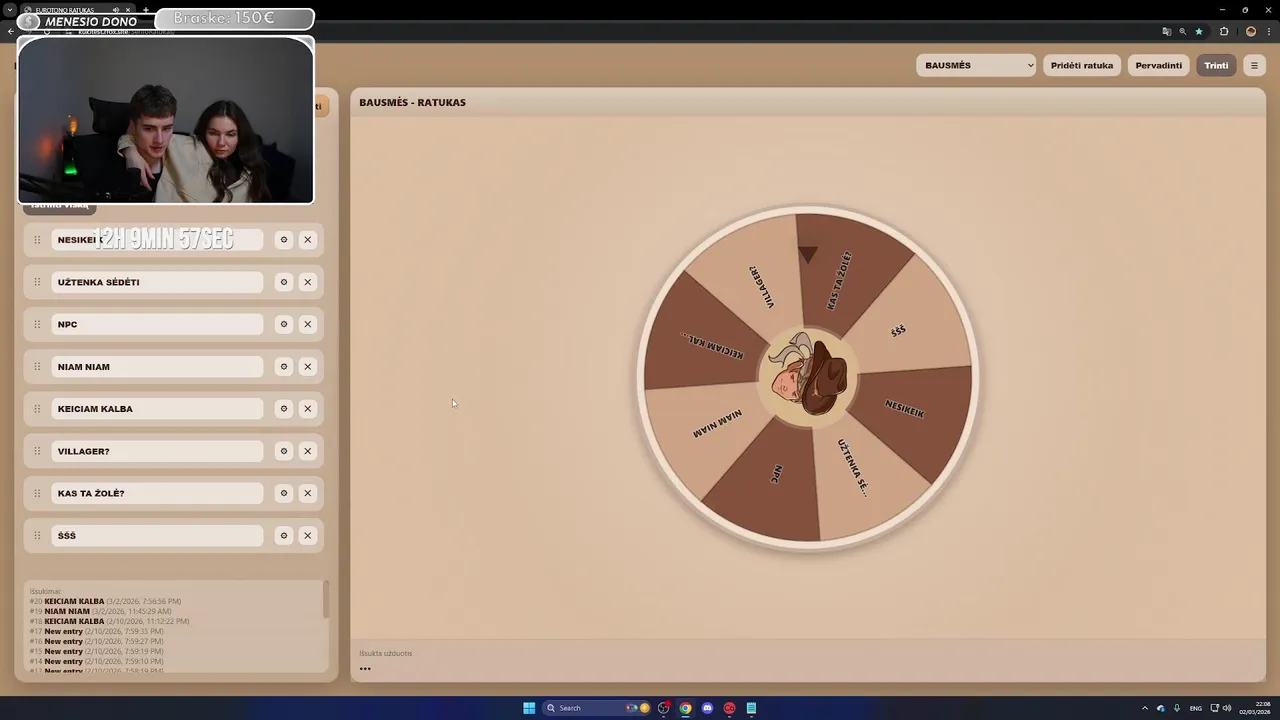Open the BAUSMĖS wheel selector dropdown
Screen dimensions: 1280x720
point(977,65)
